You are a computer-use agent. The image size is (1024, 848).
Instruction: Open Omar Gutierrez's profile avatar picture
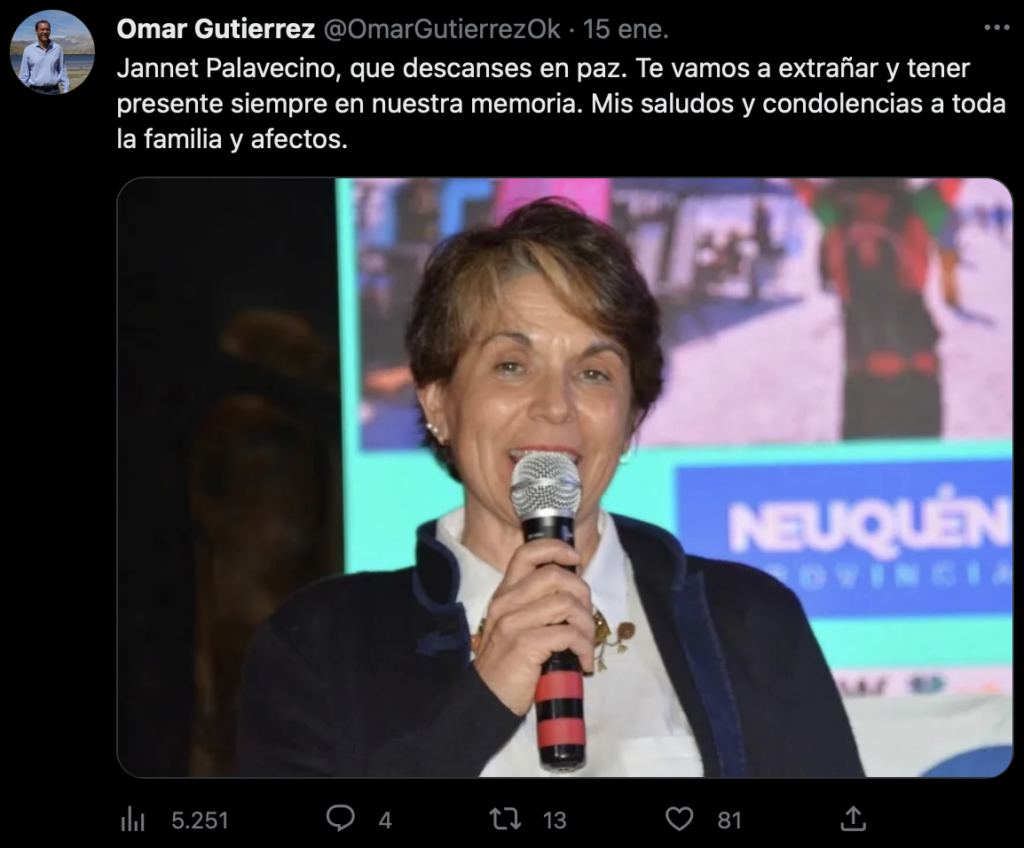tap(52, 52)
